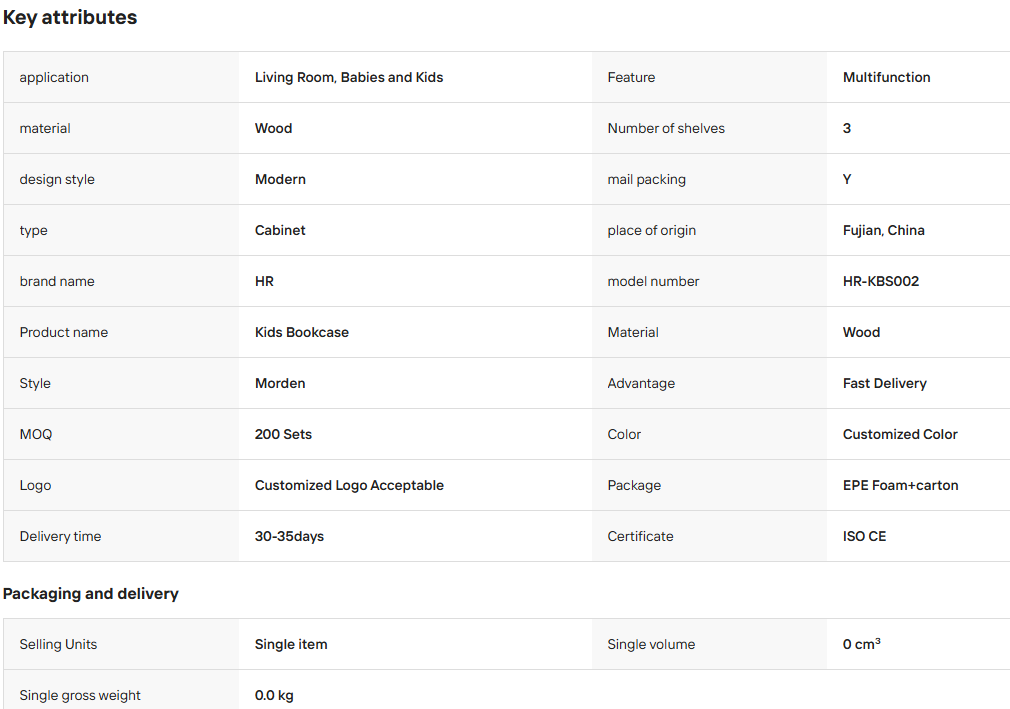
Task: Click the HR-KBS002 model number
Action: point(881,281)
